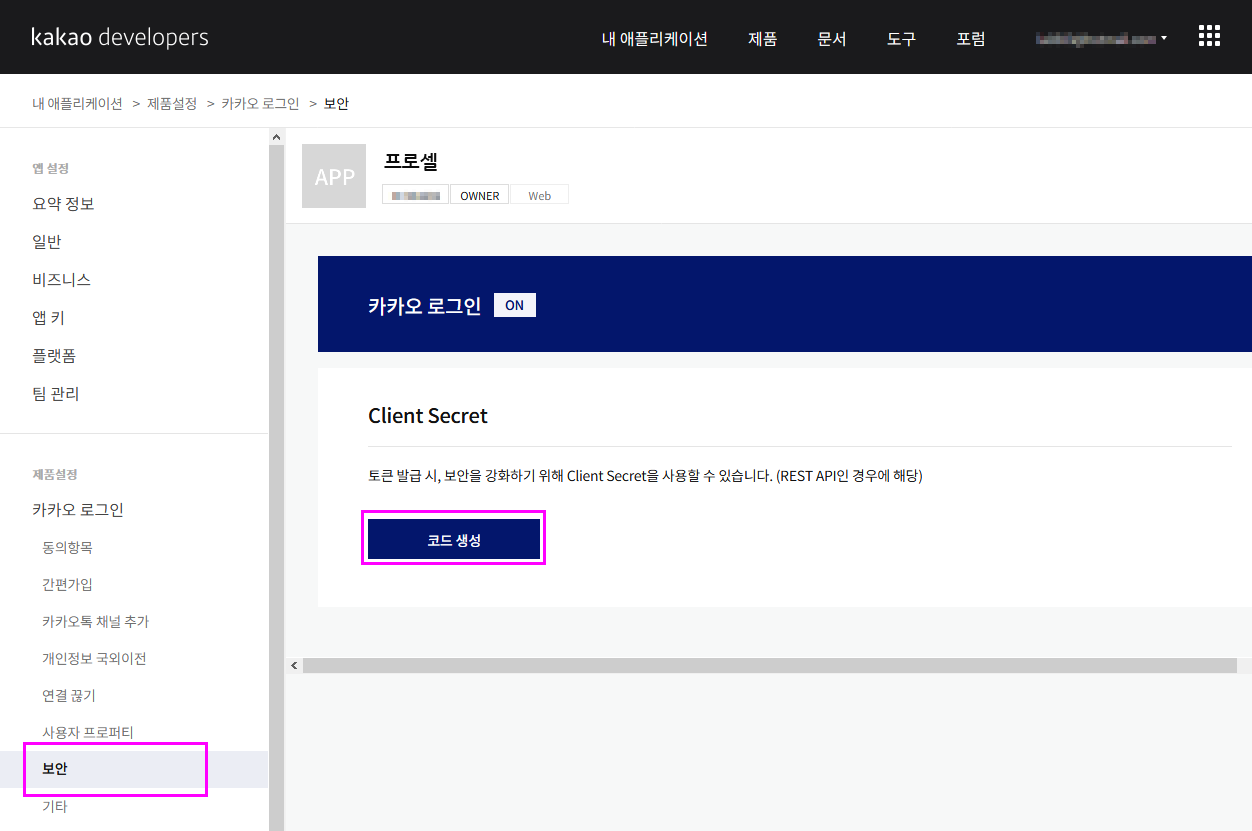Open 내 애플리케이션 in top navigation

coord(655,39)
